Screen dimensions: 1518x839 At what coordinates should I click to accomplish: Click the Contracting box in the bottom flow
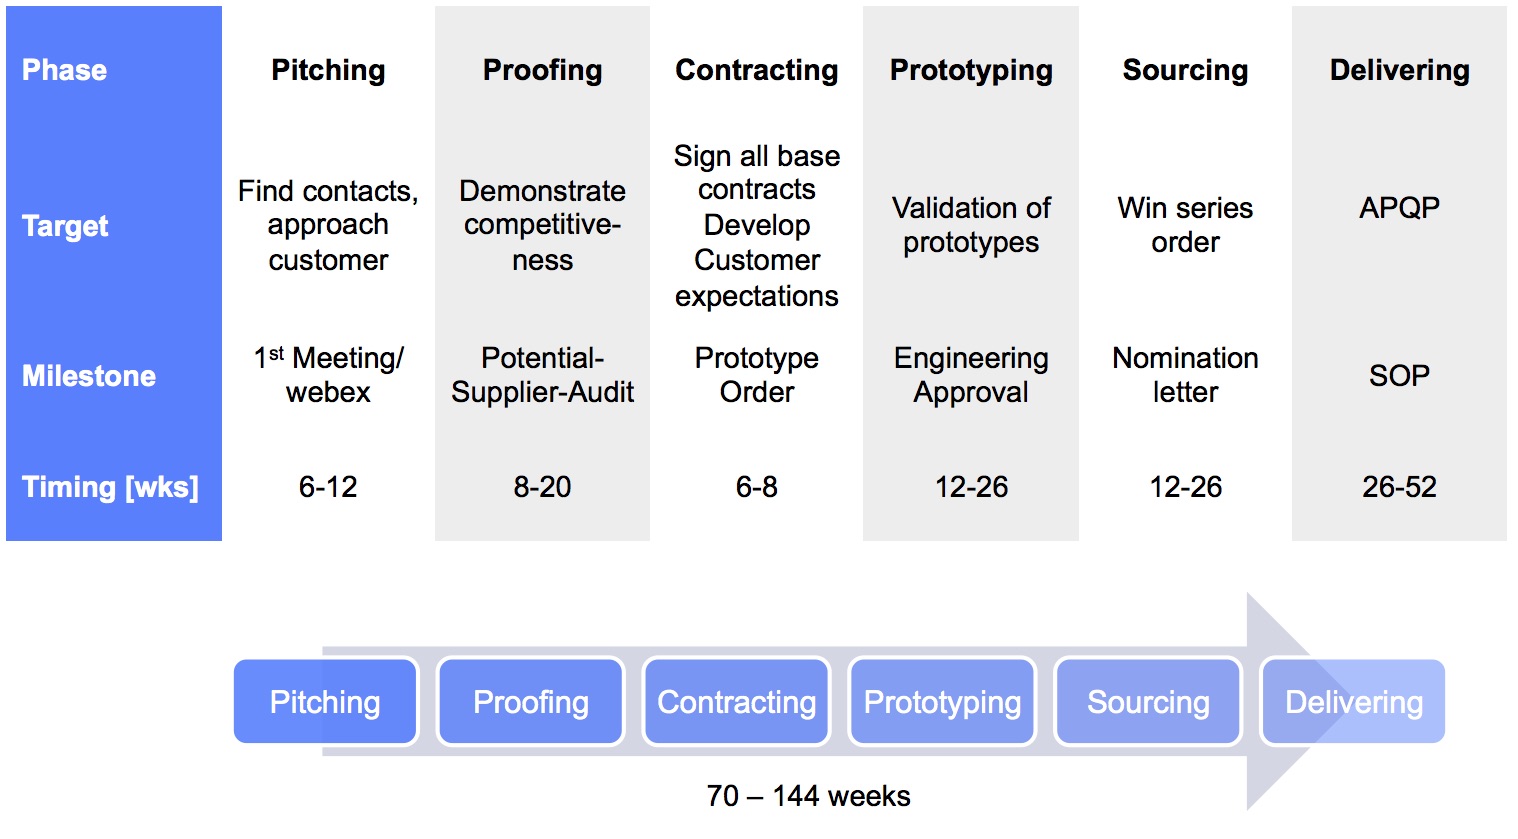[x=737, y=702]
